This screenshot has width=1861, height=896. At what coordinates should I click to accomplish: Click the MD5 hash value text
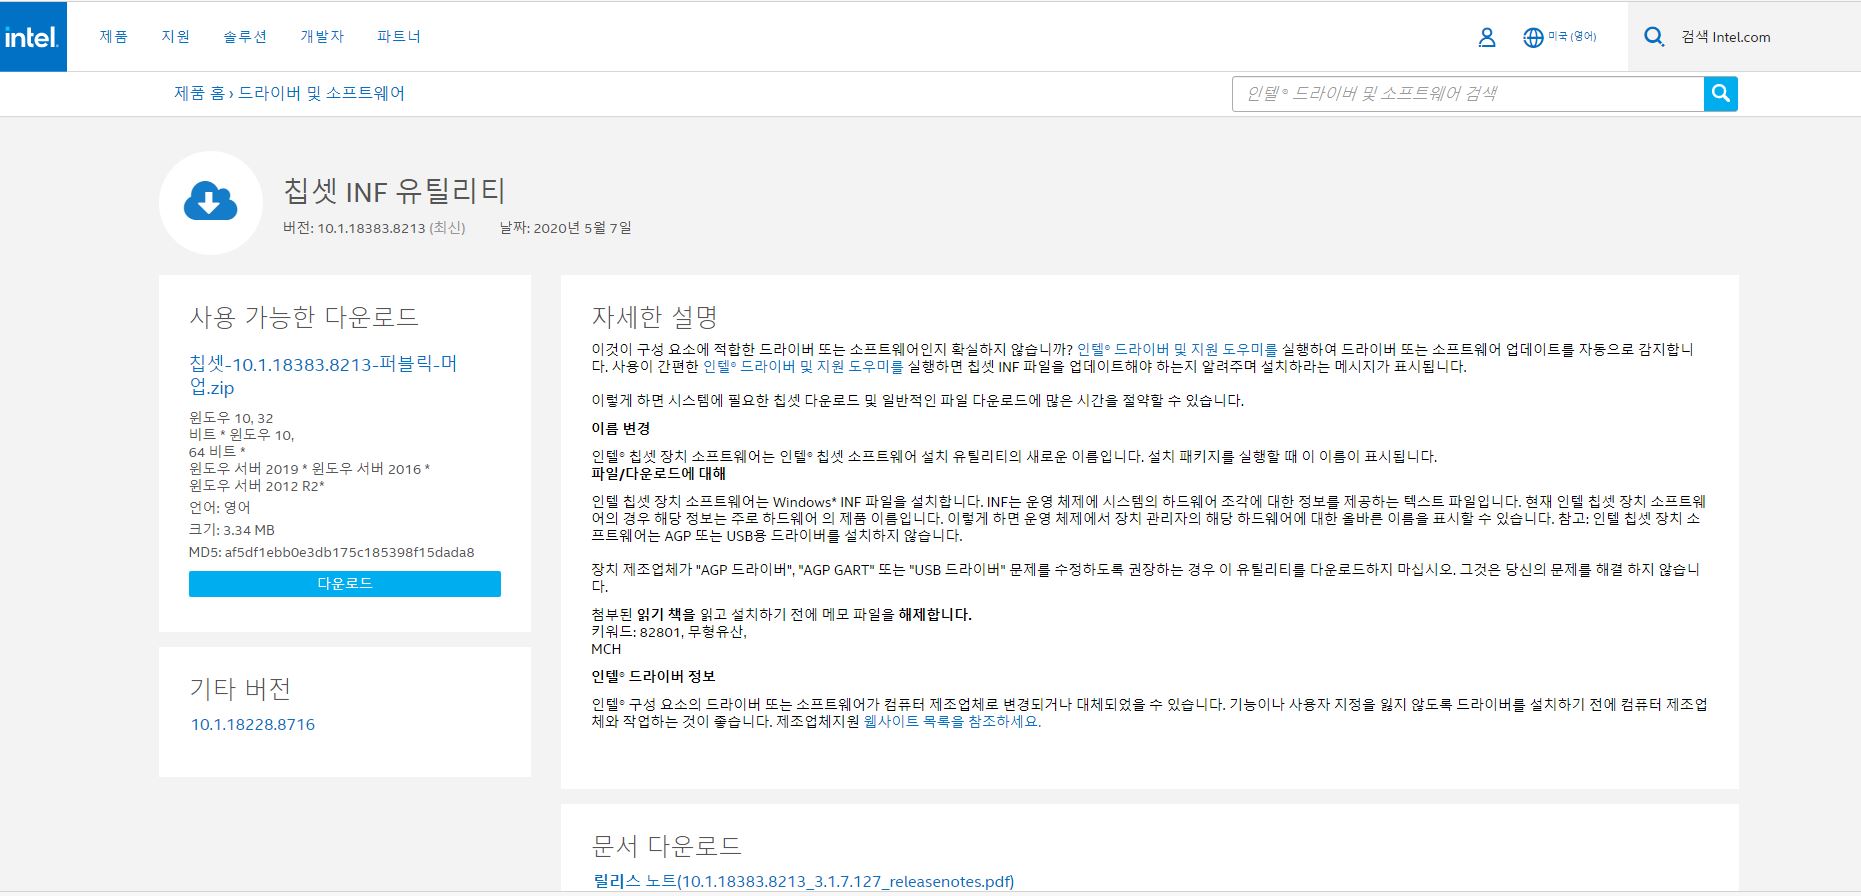[x=349, y=552]
